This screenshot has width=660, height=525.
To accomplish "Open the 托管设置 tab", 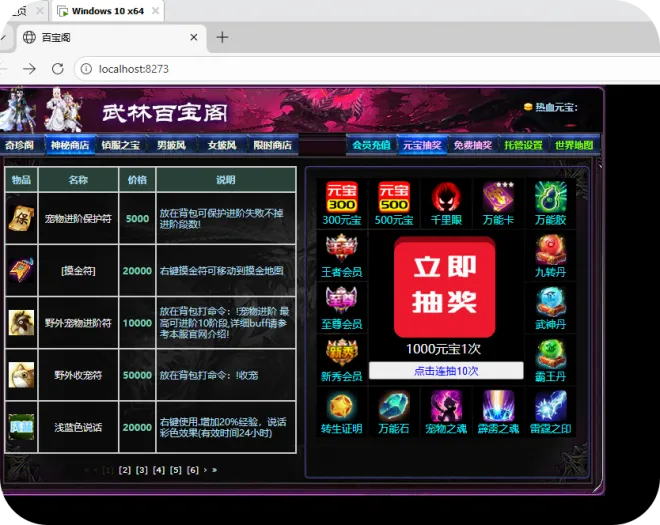I will 524,145.
